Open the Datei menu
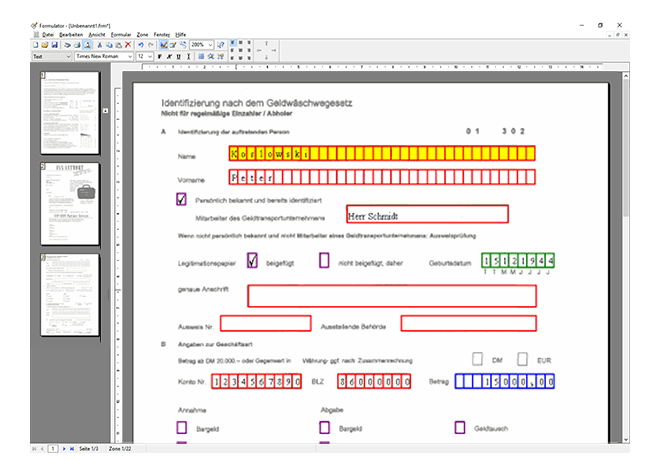This screenshot has height=475, width=660. pyautogui.click(x=48, y=35)
